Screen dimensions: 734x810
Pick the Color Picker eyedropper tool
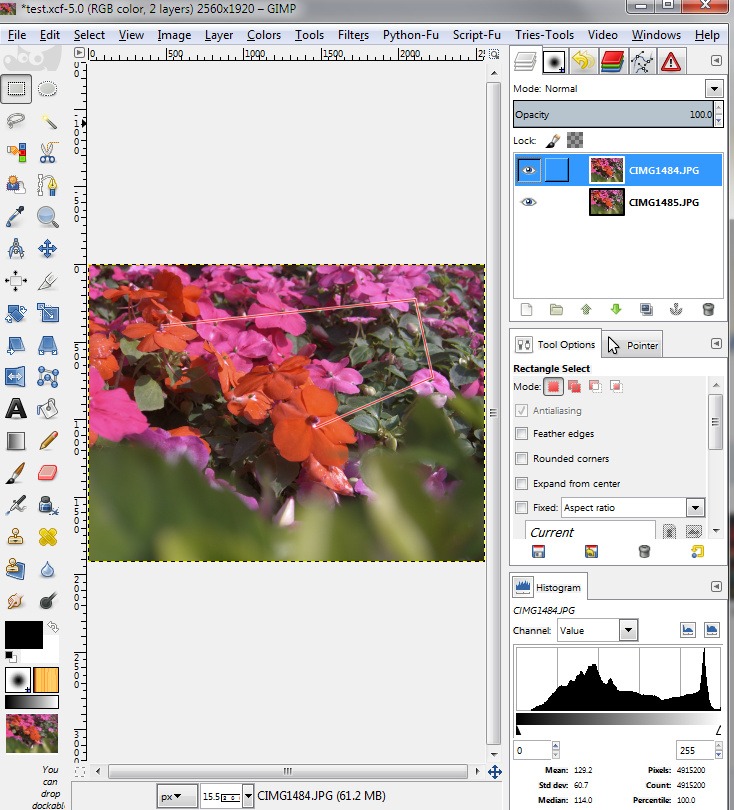[16, 217]
